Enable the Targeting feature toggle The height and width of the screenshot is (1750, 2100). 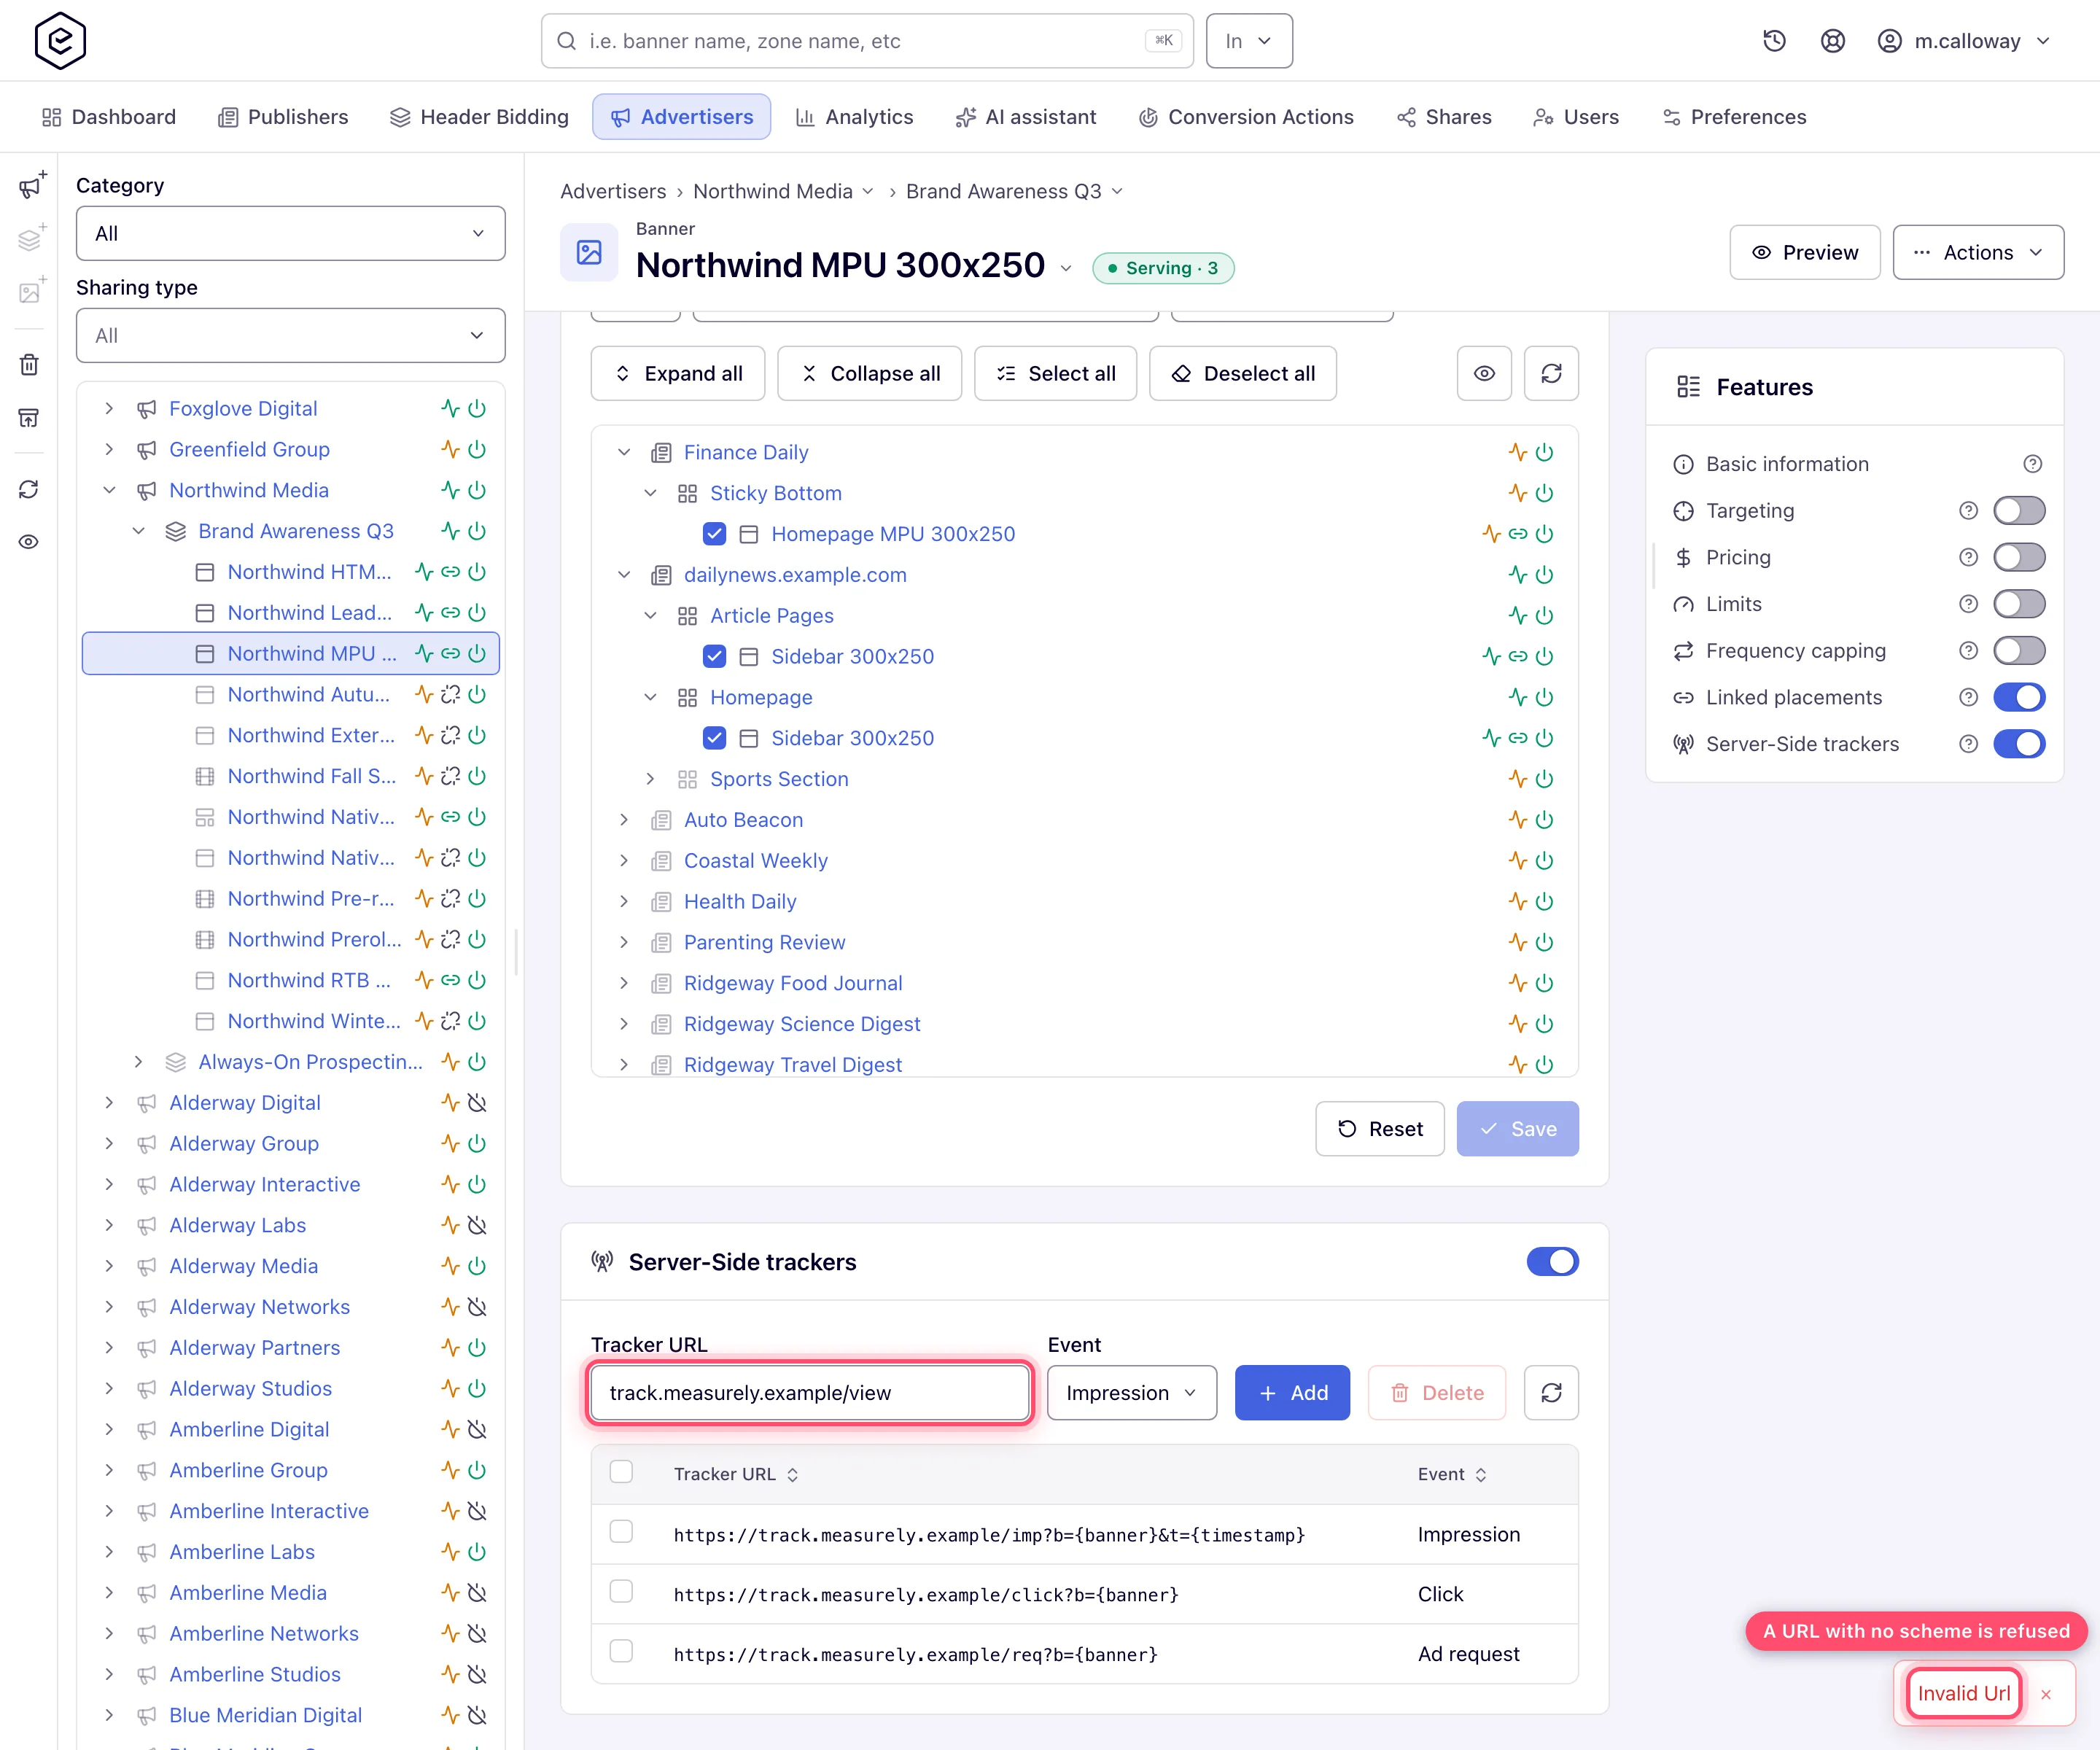click(2019, 511)
